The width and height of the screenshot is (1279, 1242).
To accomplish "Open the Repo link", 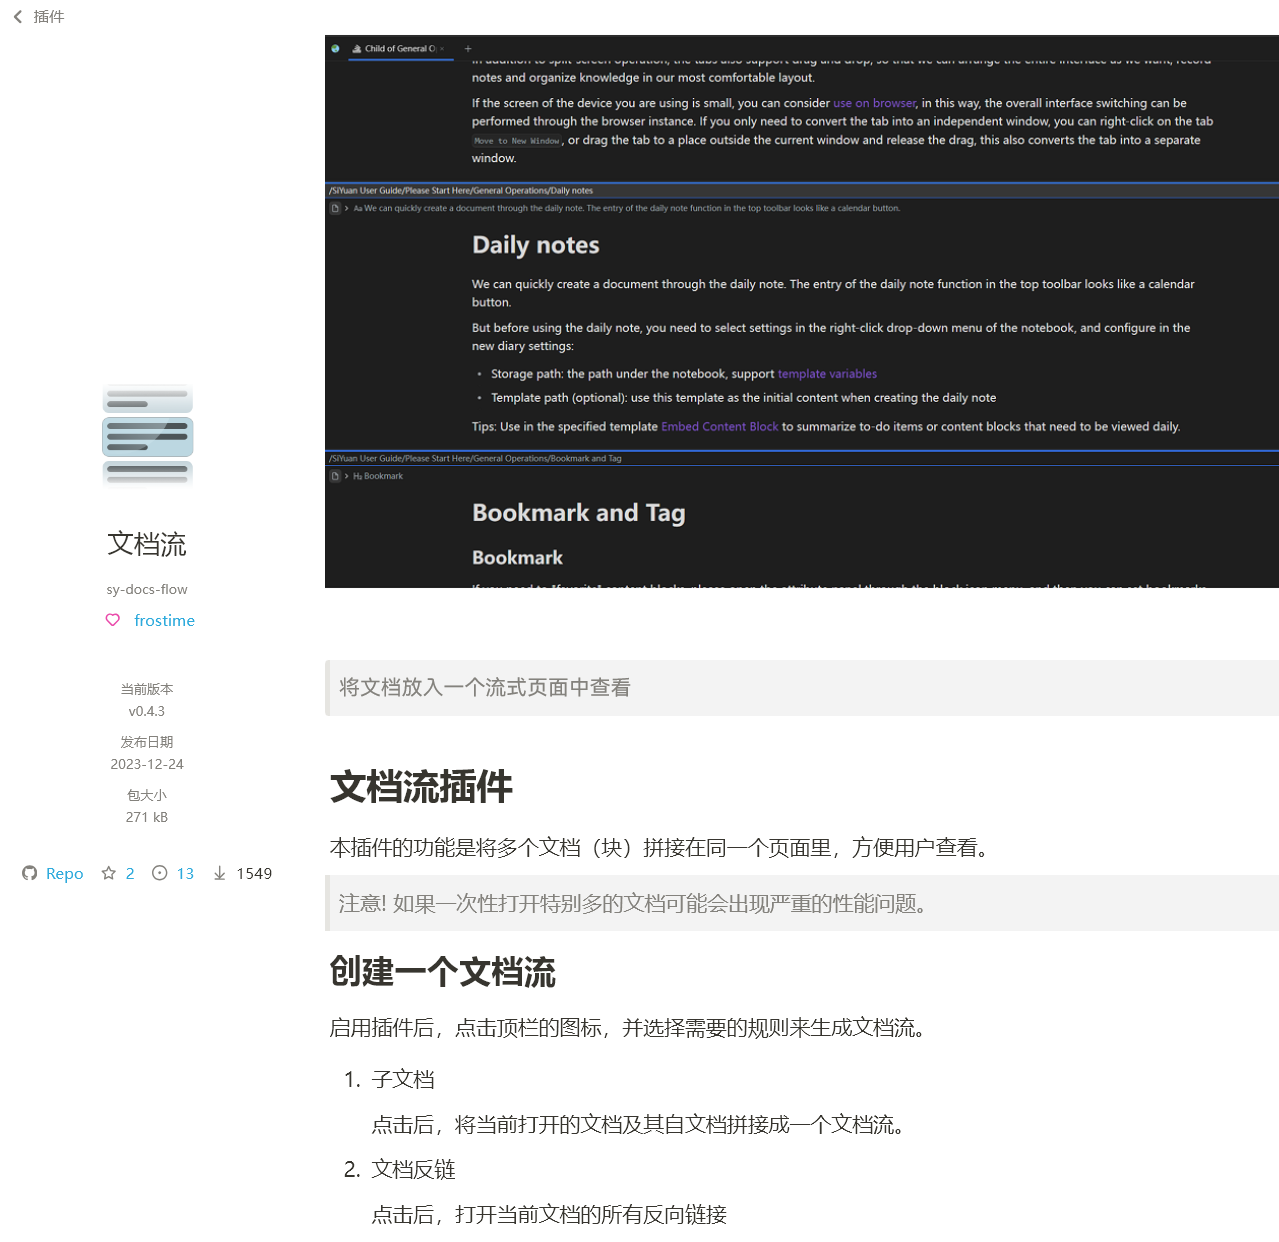I will 64,873.
